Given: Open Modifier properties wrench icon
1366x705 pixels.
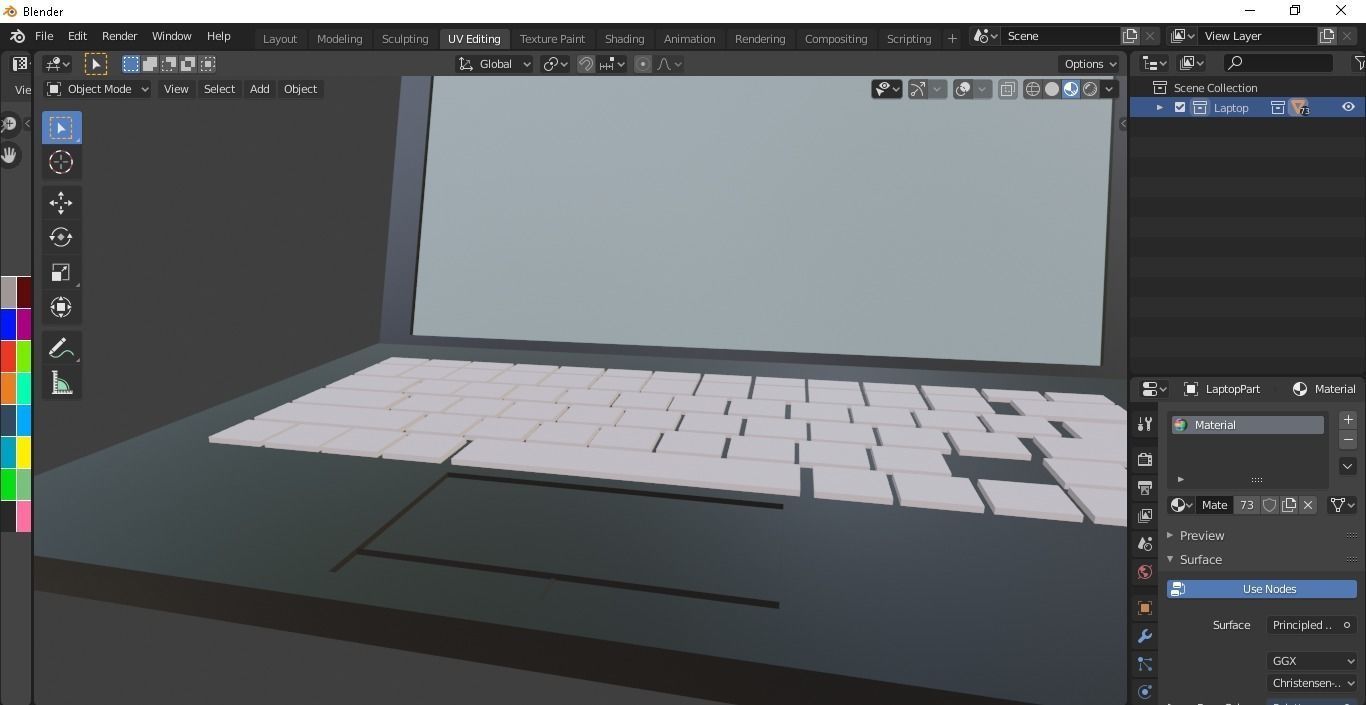Looking at the screenshot, I should tap(1145, 636).
